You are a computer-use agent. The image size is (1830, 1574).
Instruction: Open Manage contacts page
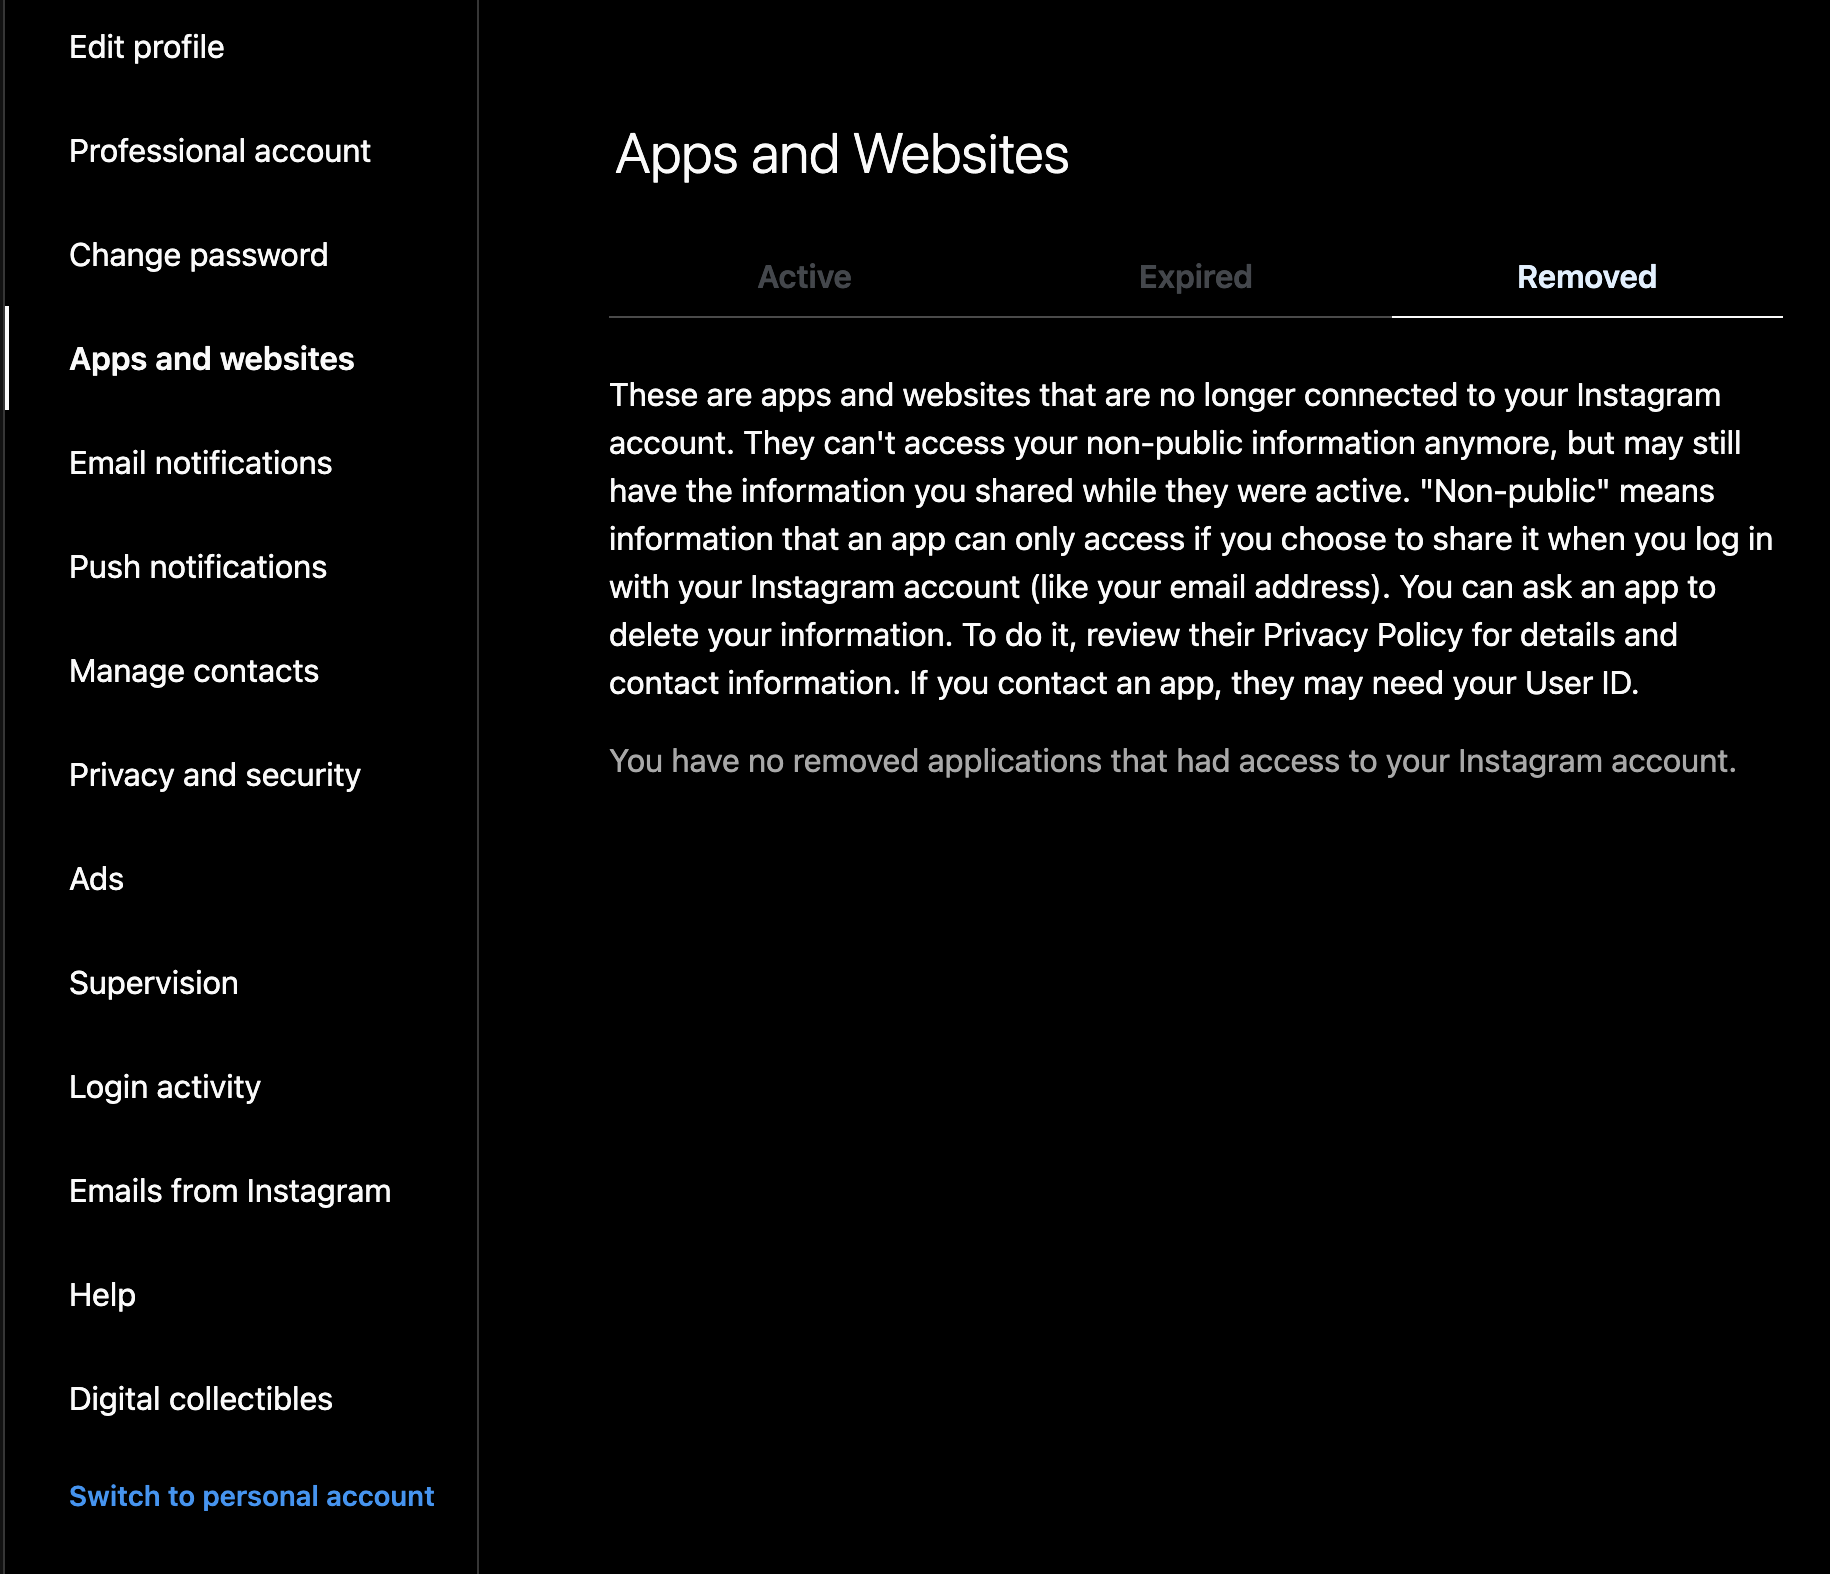pyautogui.click(x=194, y=671)
